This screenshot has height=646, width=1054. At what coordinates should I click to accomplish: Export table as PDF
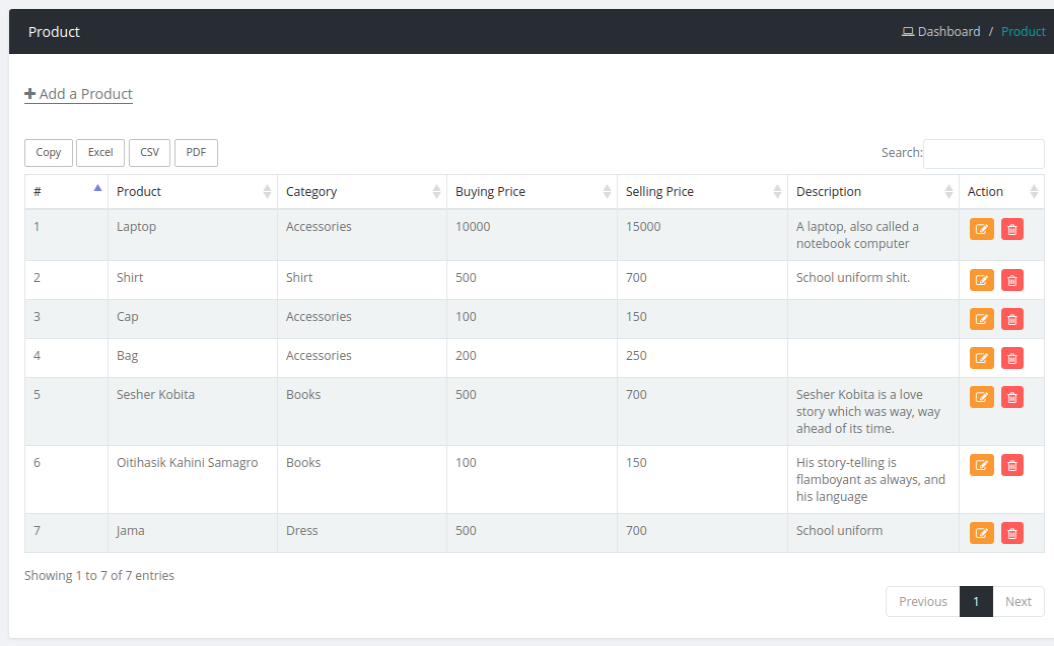point(196,153)
